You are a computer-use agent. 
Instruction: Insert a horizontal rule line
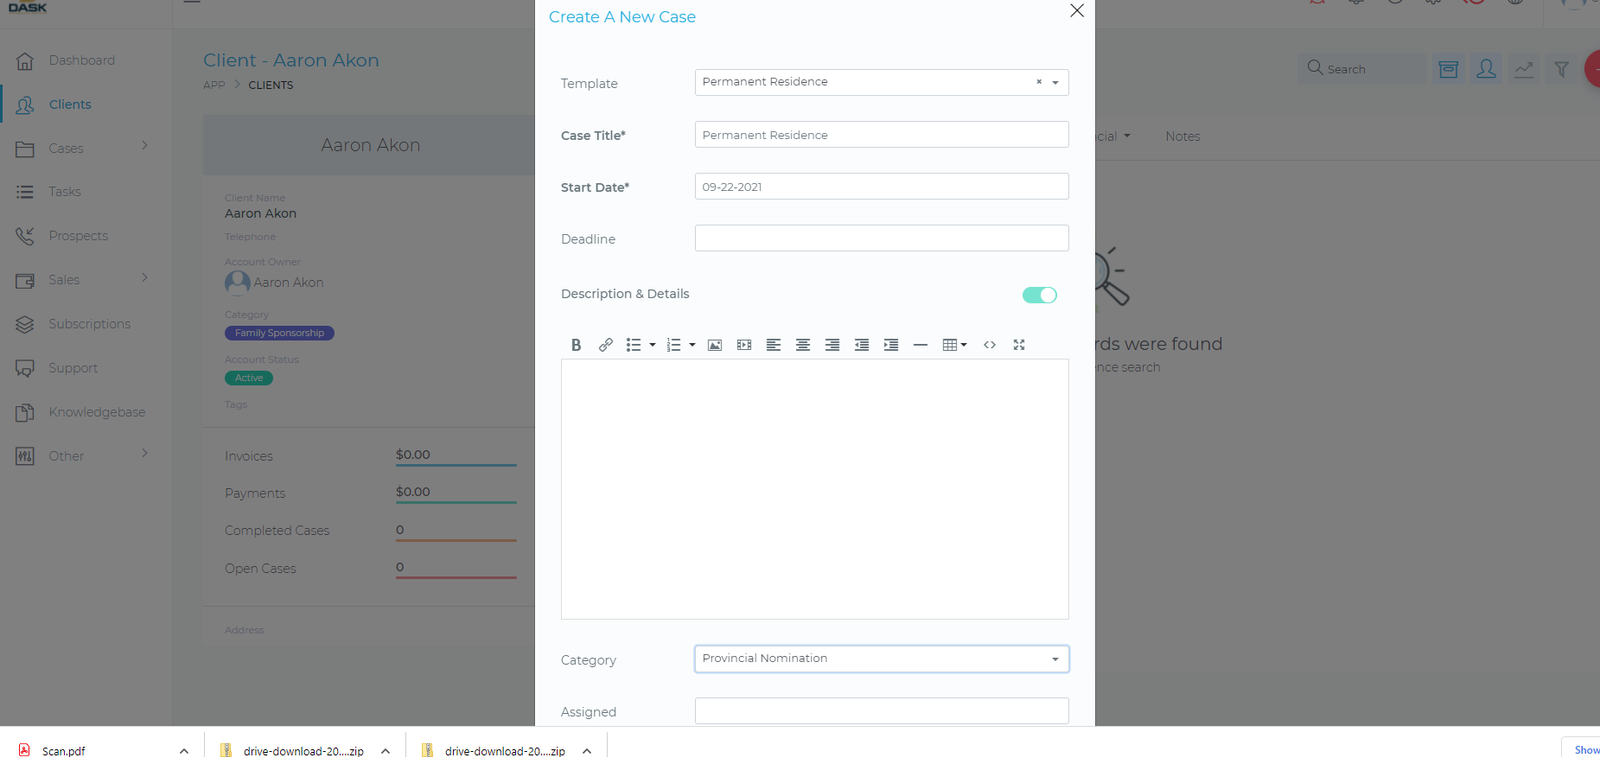coord(920,345)
